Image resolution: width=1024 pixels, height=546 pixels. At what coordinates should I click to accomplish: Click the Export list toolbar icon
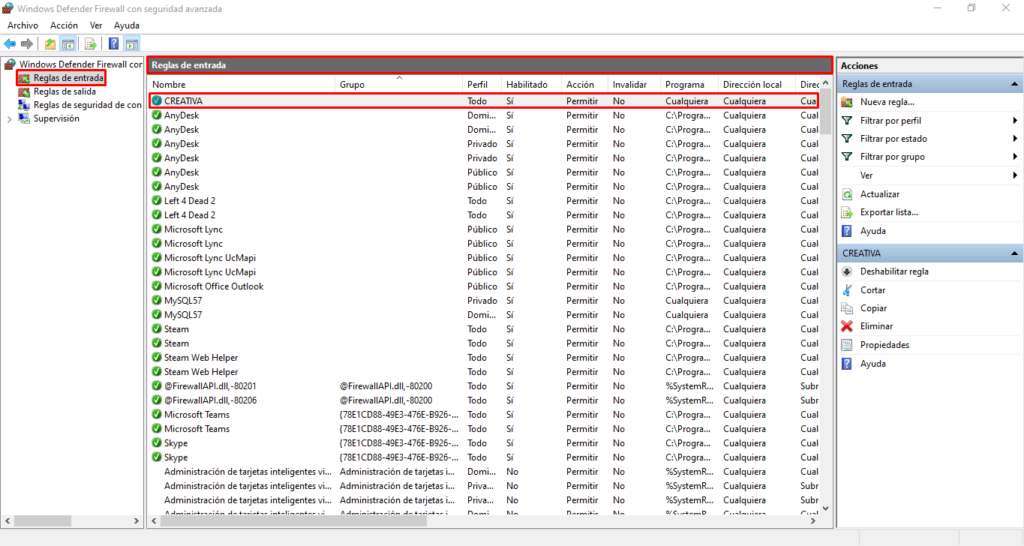(x=91, y=44)
